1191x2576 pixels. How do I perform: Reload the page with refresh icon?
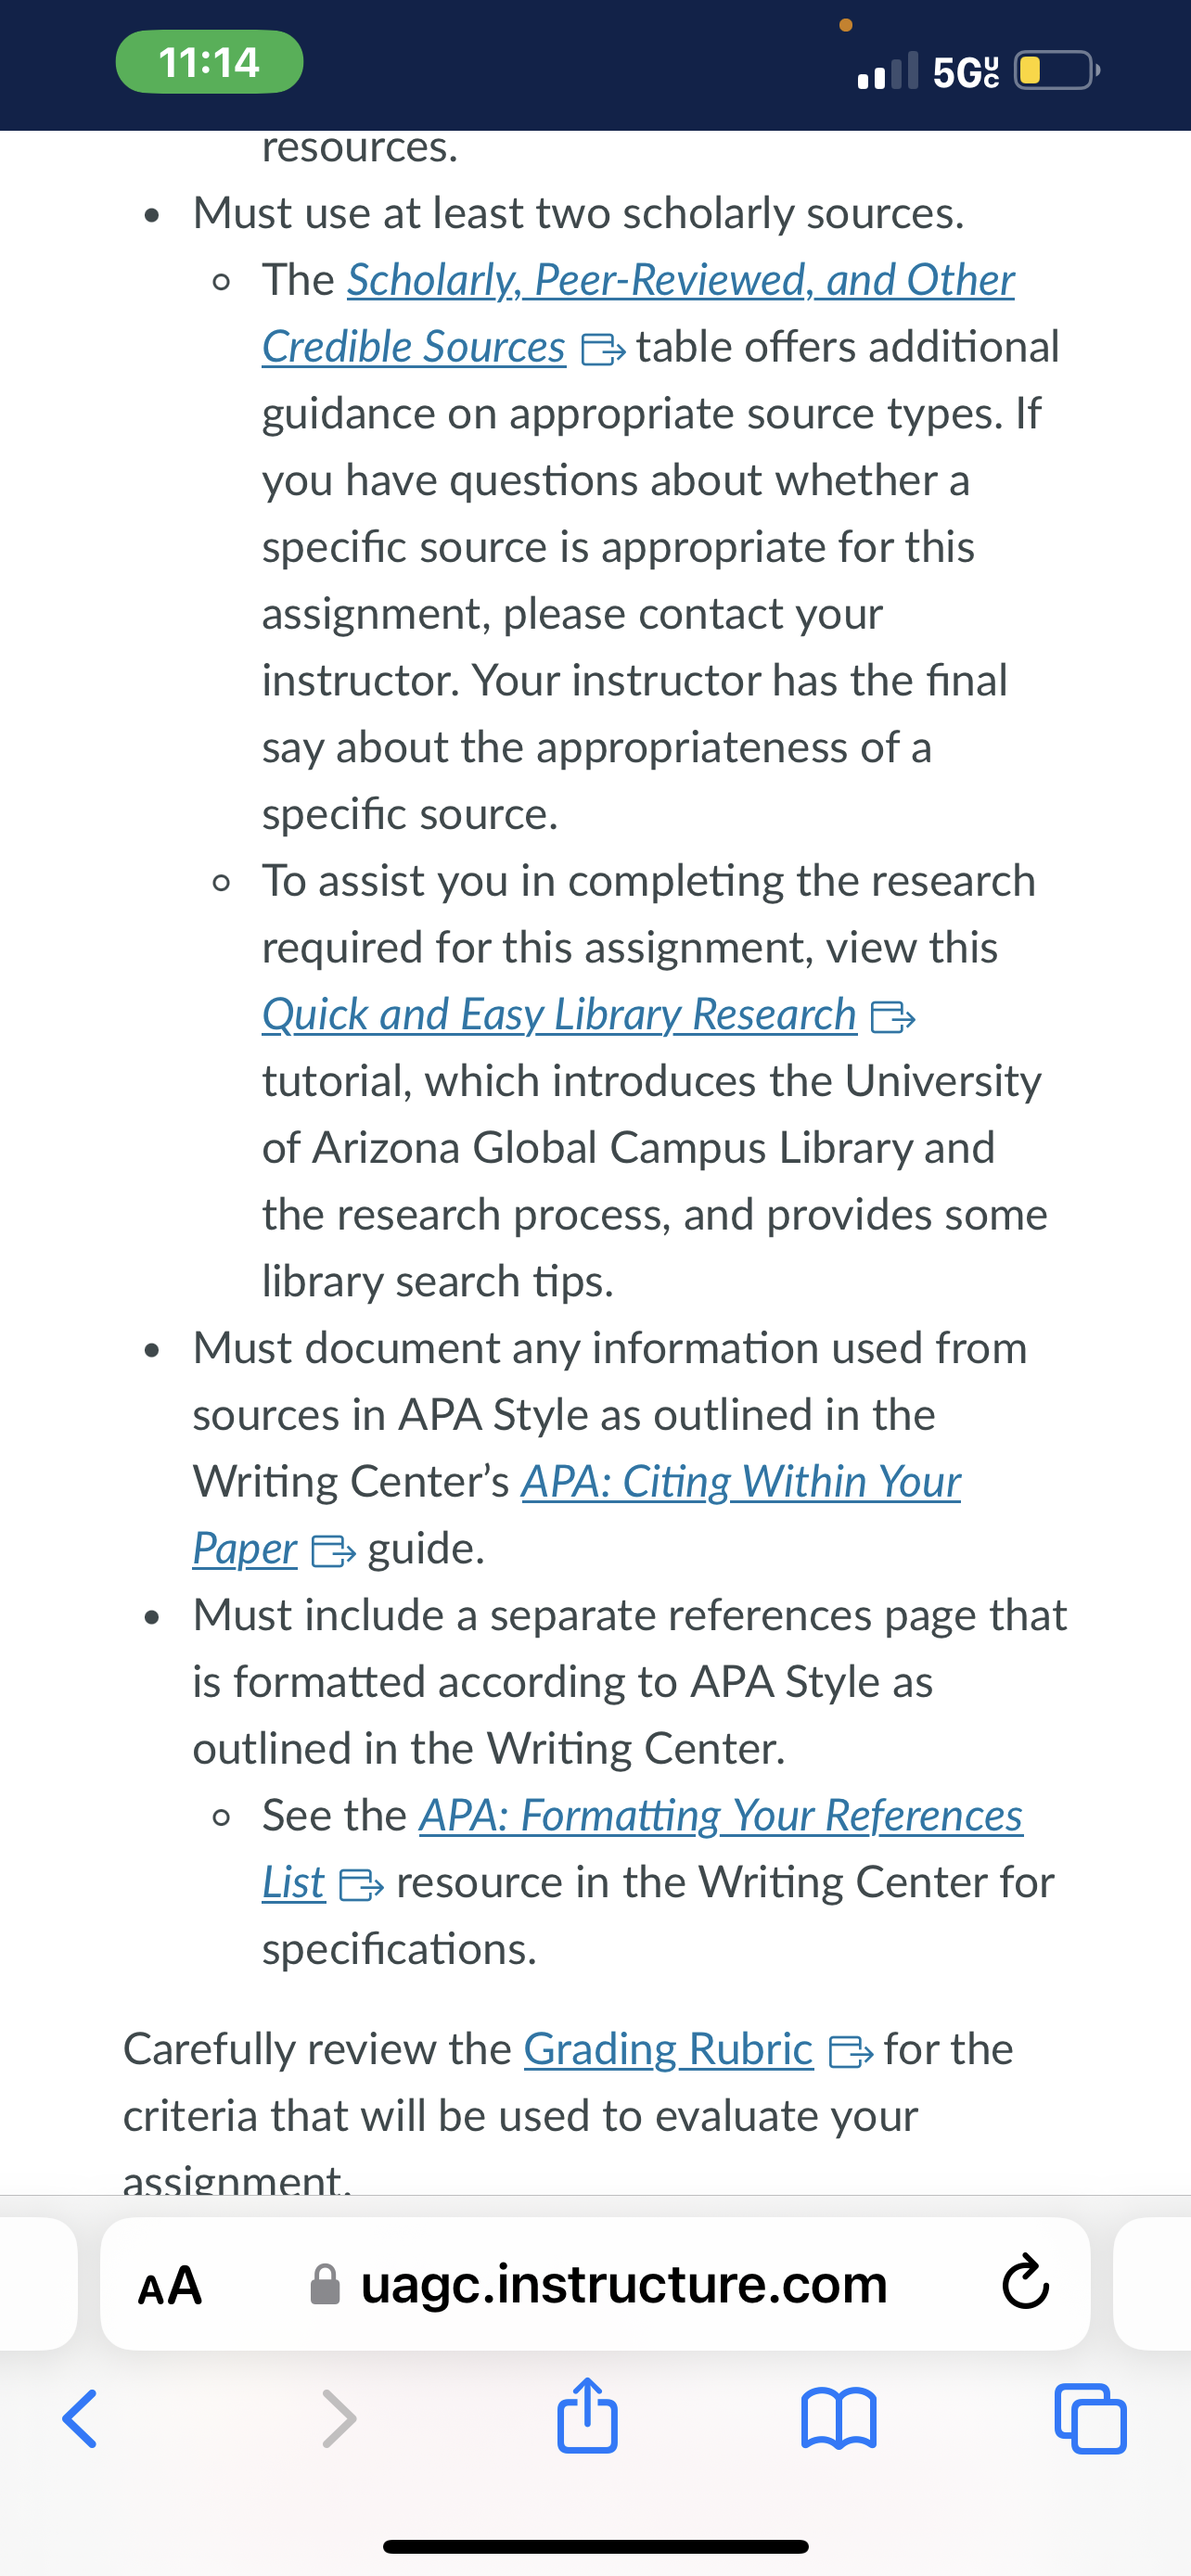click(1026, 2283)
